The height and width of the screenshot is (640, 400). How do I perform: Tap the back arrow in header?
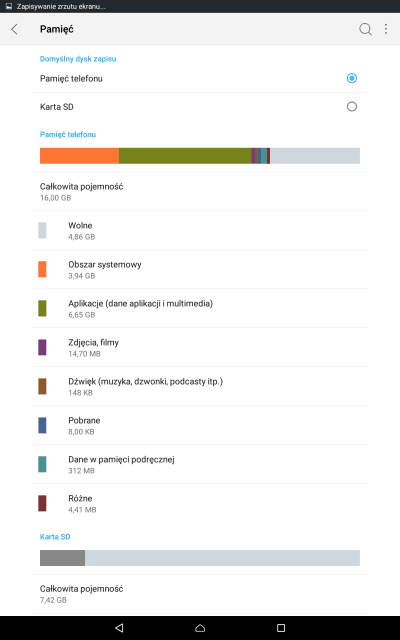15,29
